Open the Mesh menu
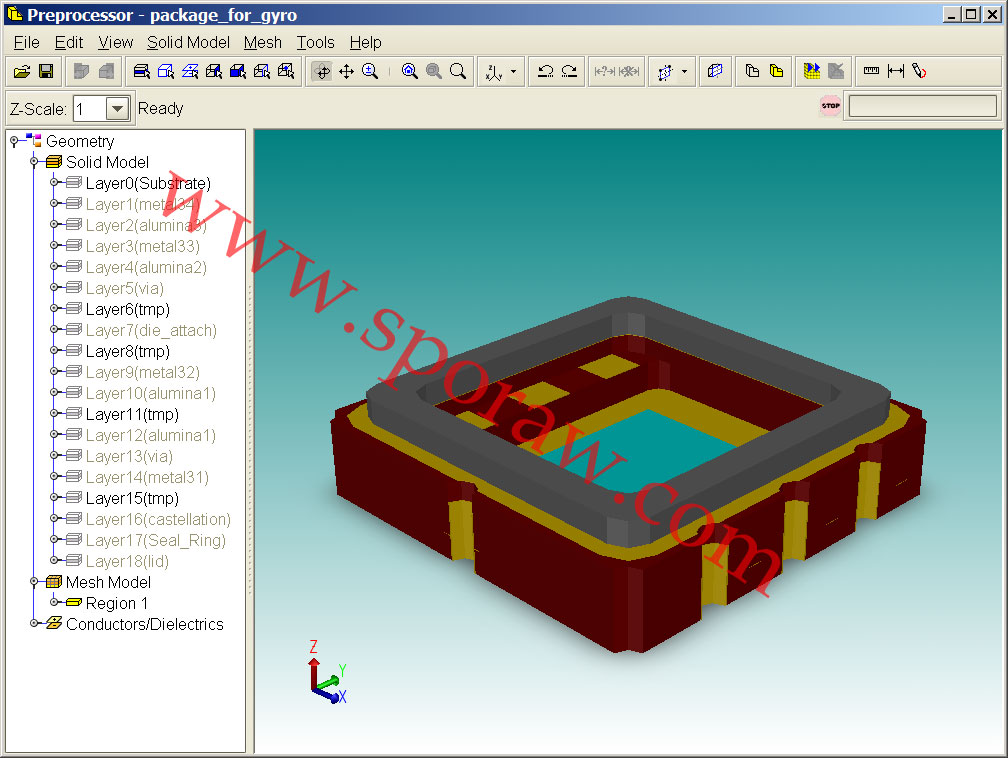Image resolution: width=1008 pixels, height=758 pixels. 263,42
